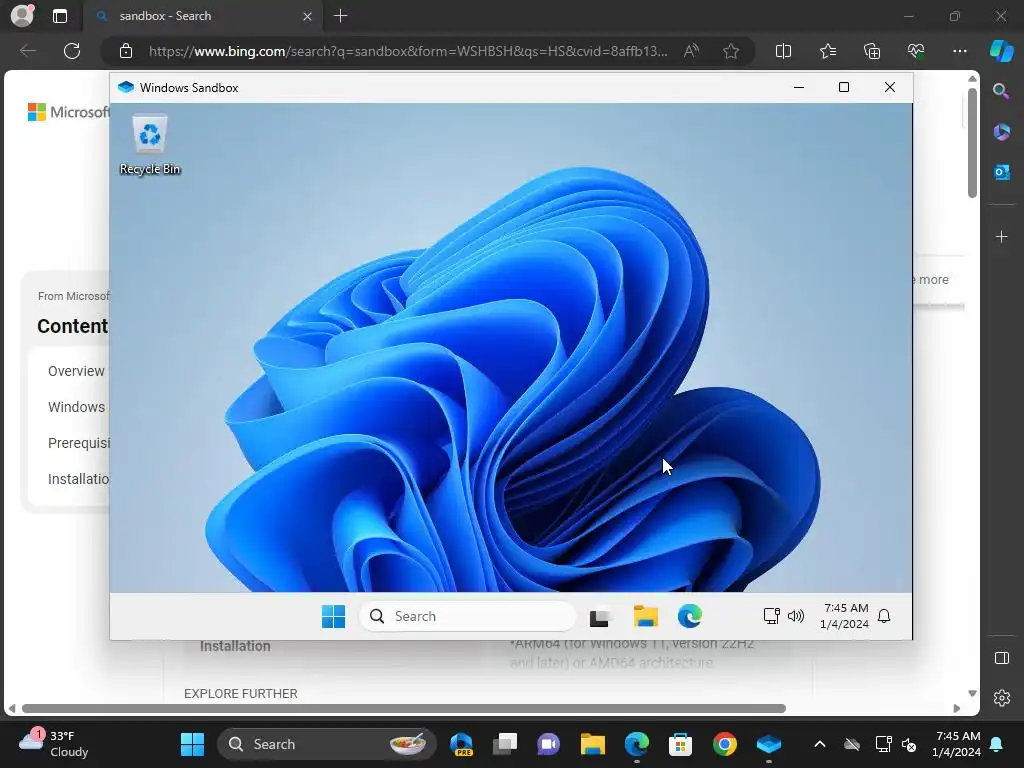Viewport: 1024px width, 768px height.
Task: Open Edge sidebar settings gear
Action: click(1001, 698)
